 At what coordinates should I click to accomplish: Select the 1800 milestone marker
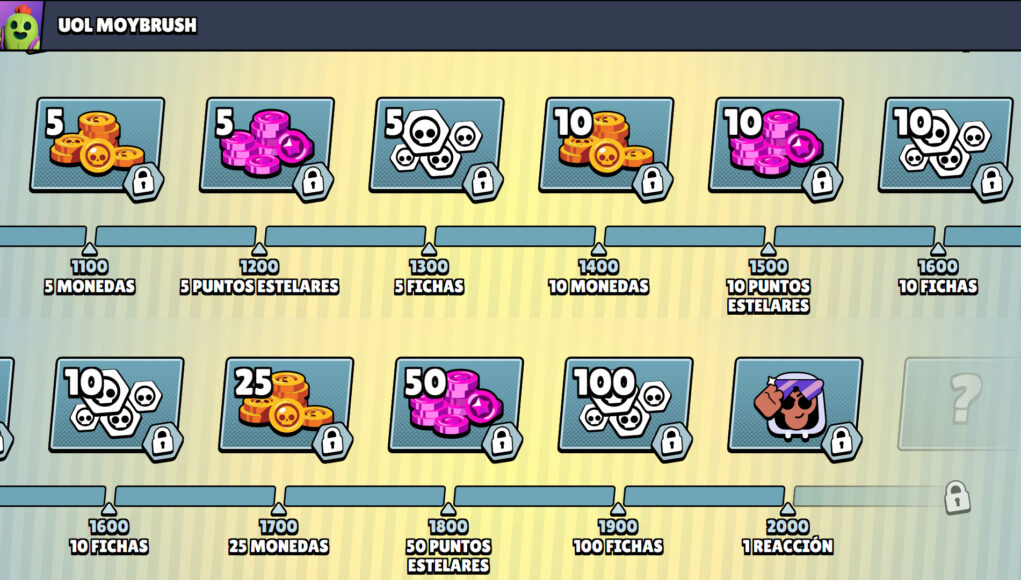449,509
